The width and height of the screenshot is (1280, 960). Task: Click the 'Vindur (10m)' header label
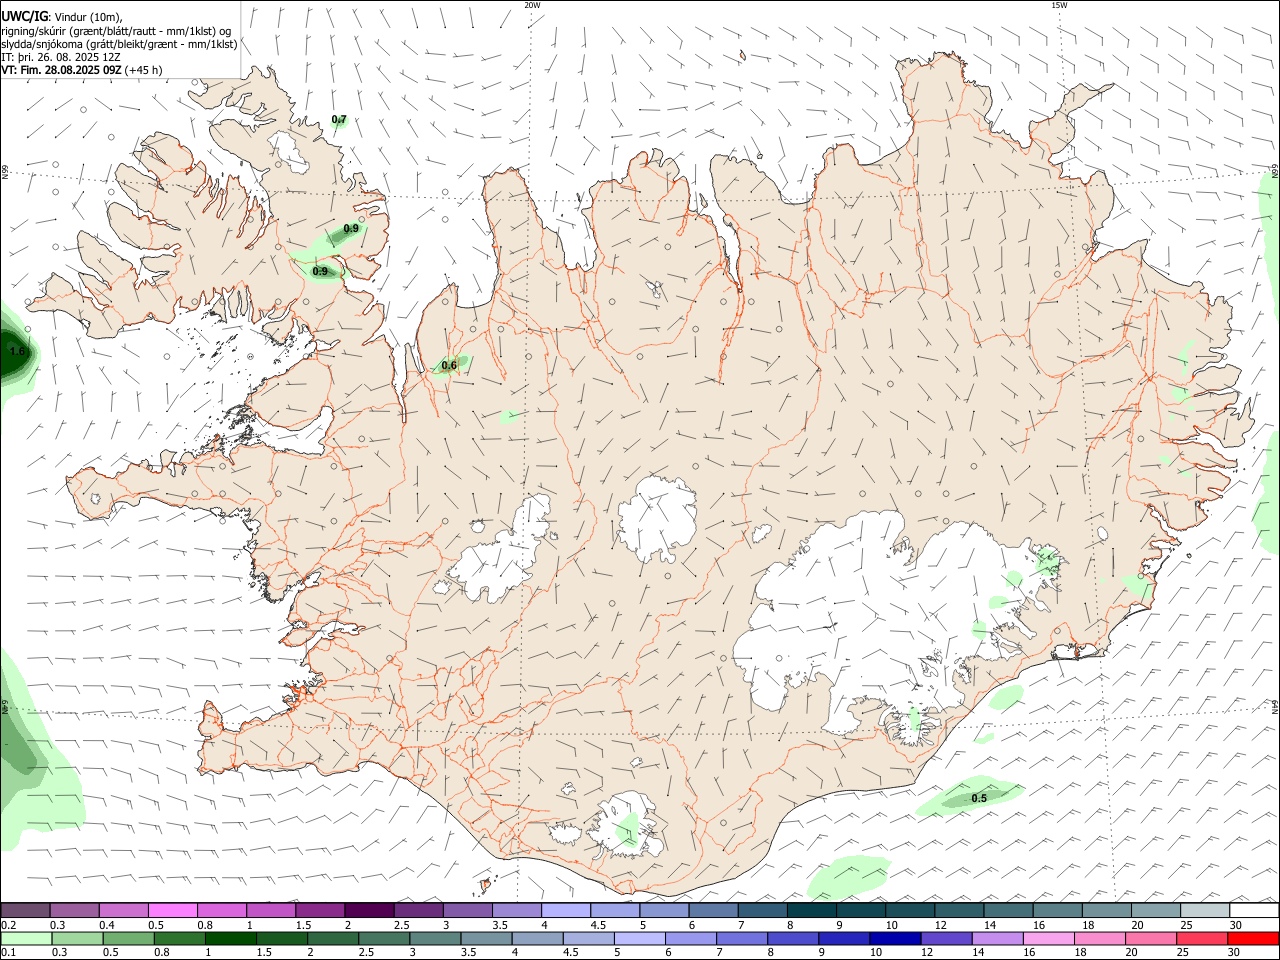(89, 17)
